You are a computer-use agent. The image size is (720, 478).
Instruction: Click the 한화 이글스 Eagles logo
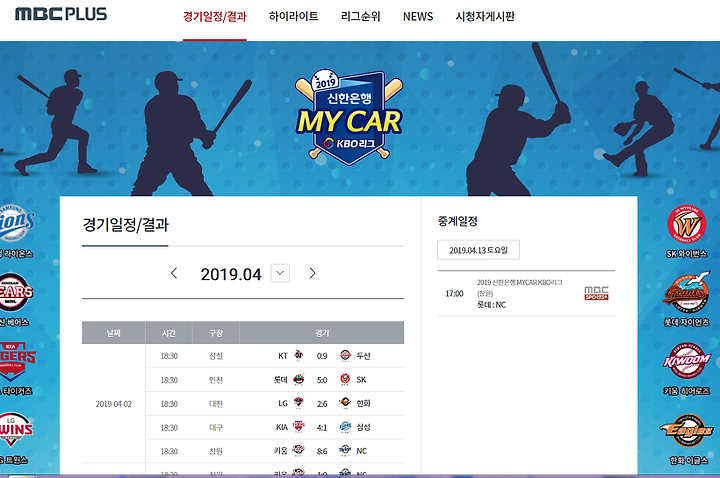click(x=686, y=430)
